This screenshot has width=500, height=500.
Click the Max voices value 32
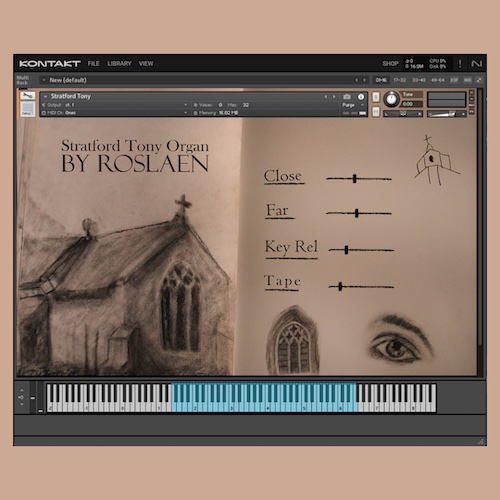(x=246, y=105)
